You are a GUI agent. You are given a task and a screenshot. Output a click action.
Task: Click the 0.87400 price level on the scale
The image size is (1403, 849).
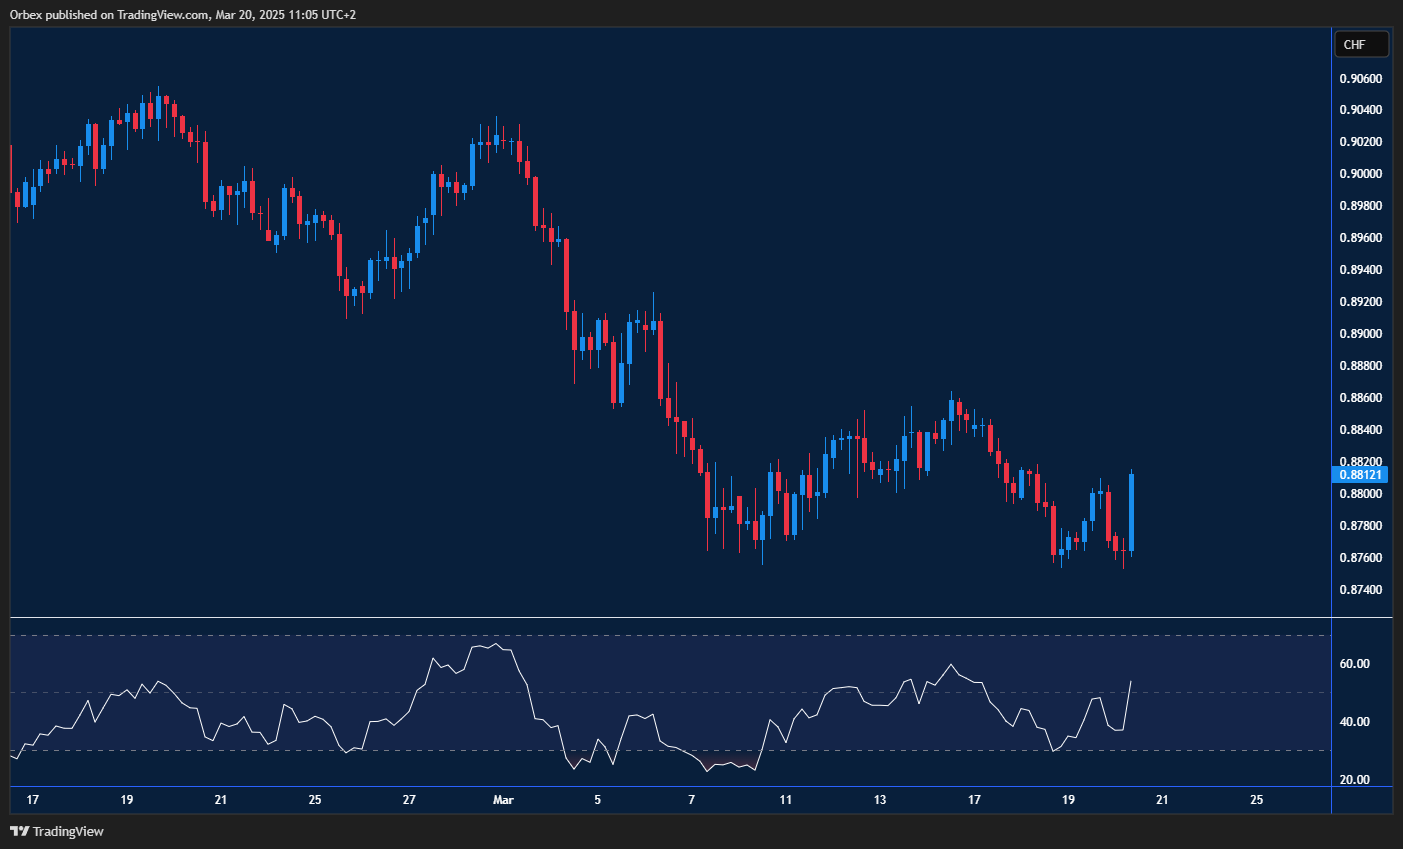1359,590
